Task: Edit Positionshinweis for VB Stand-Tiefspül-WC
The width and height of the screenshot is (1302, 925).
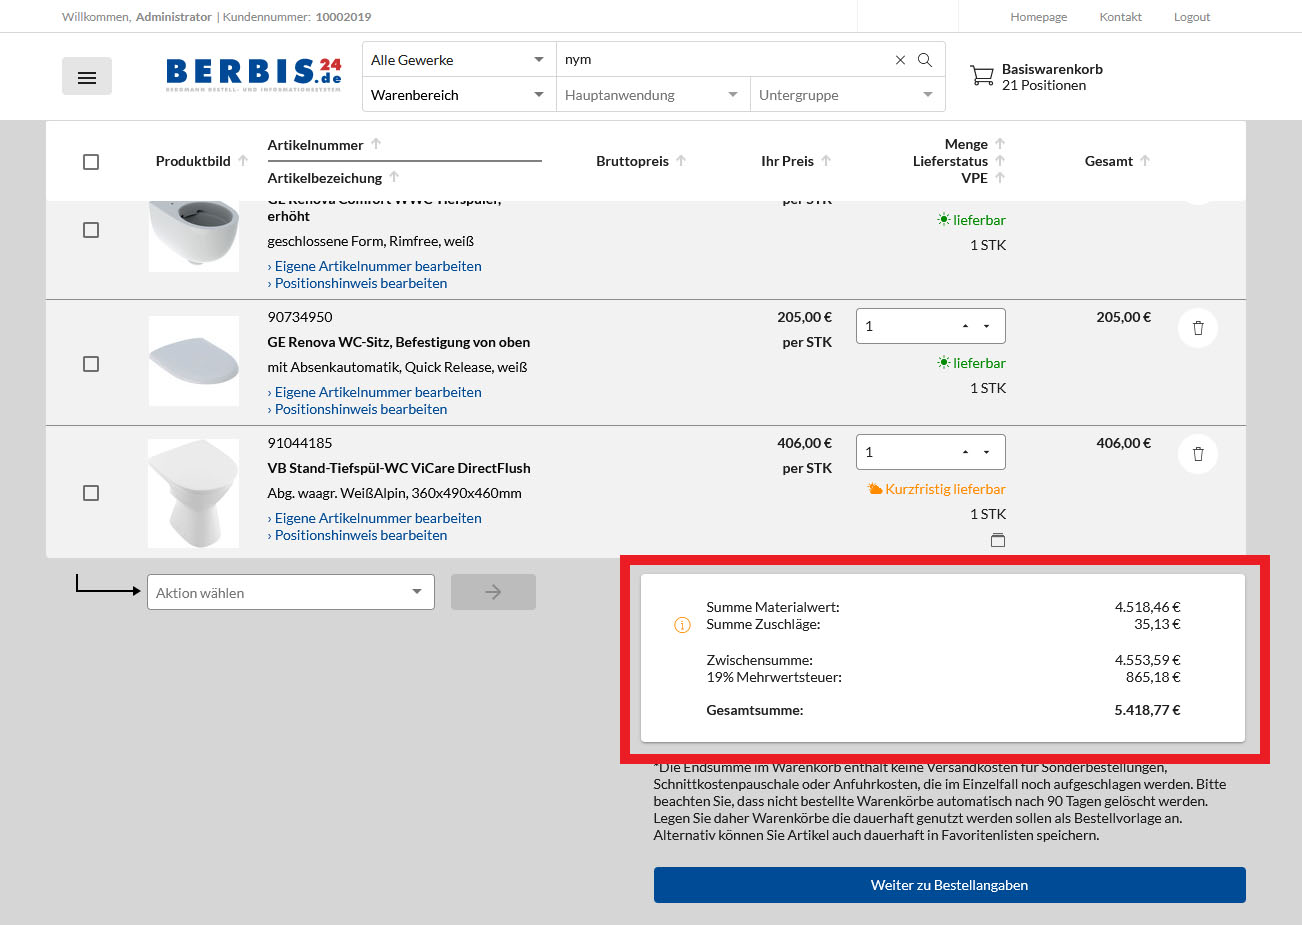Action: coord(361,535)
